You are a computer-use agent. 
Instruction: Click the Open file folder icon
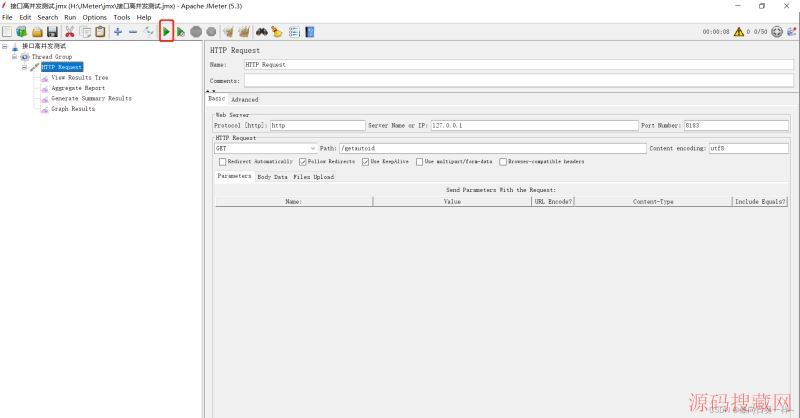[37, 32]
